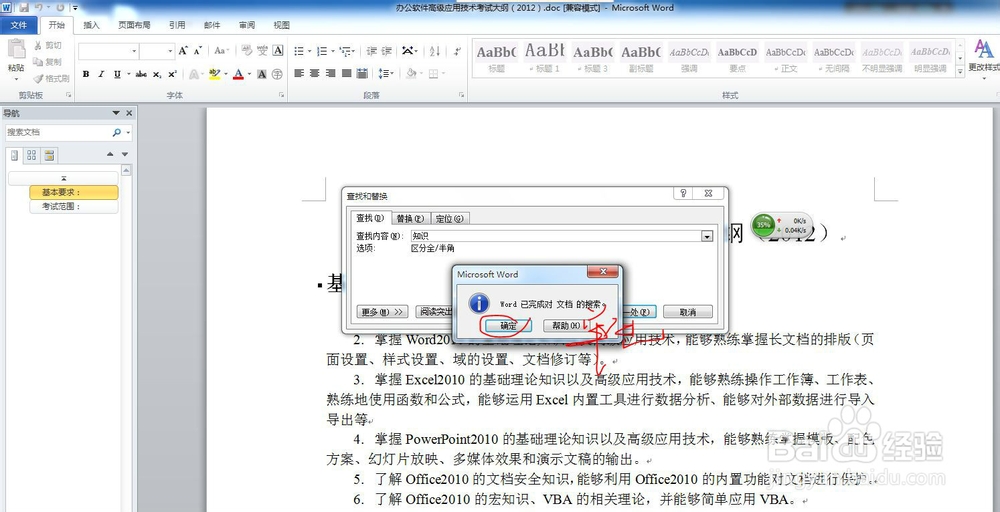Click the Grow Font icon
This screenshot has height=512, width=1000.
point(183,50)
